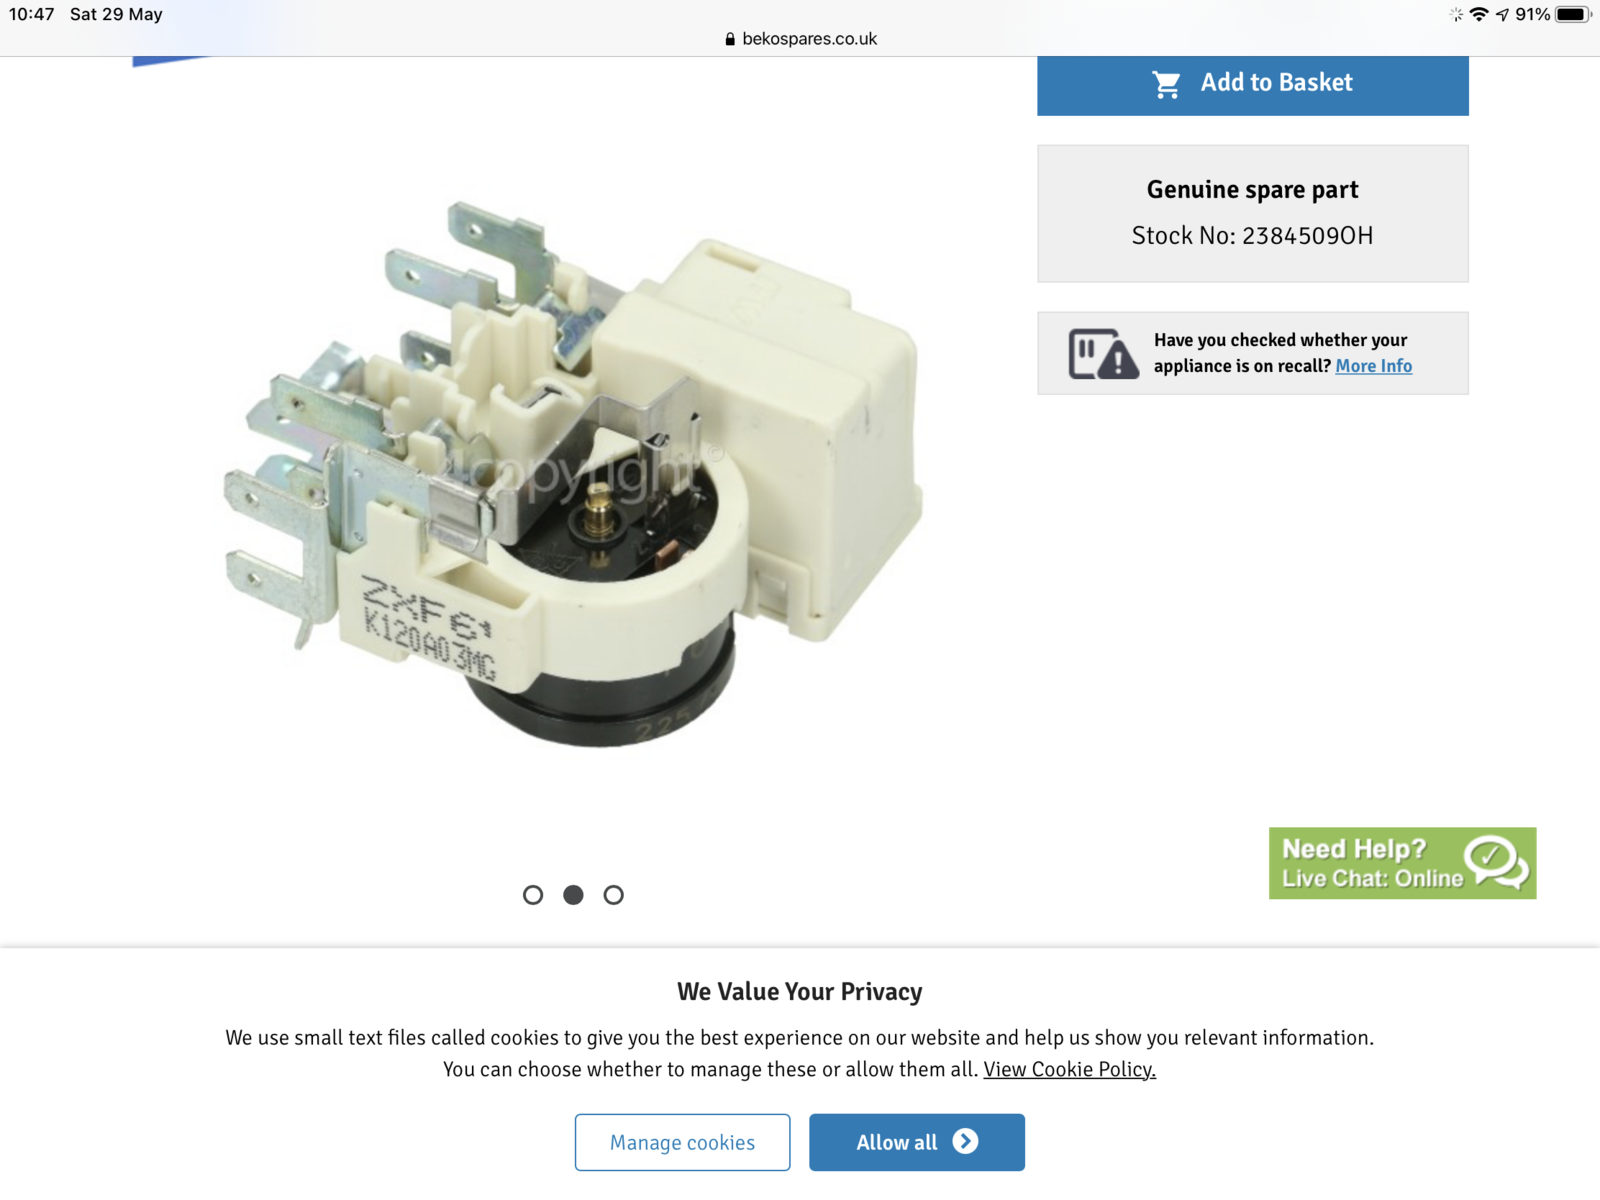Viewport: 1600px width, 1200px height.
Task: Click the relay product image
Action: point(573,474)
